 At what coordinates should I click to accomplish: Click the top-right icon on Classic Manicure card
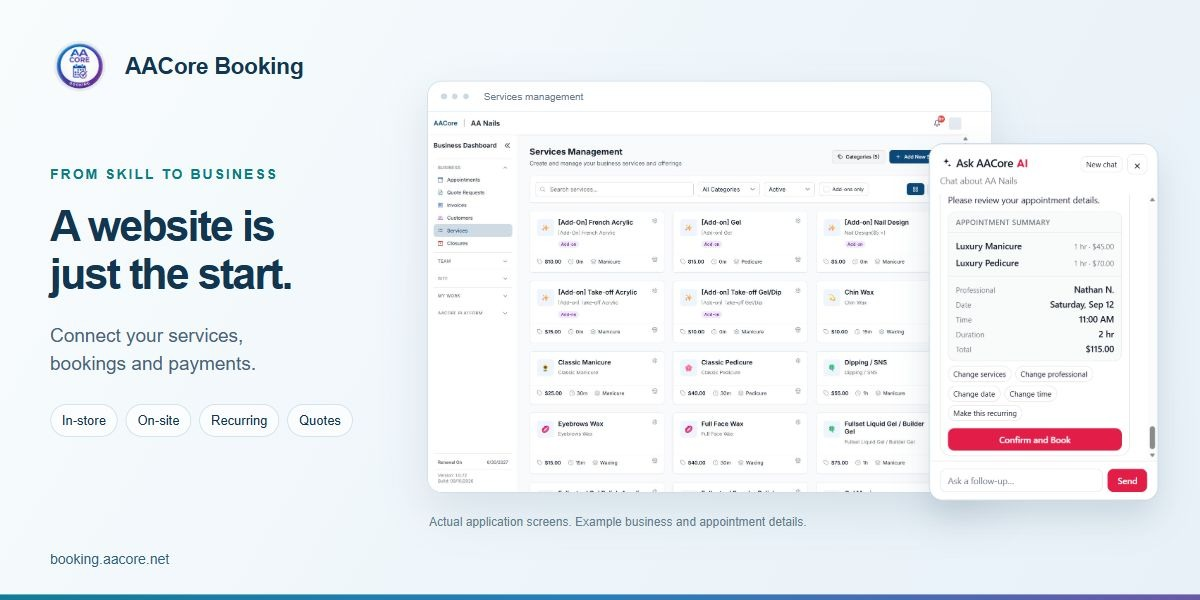(654, 361)
